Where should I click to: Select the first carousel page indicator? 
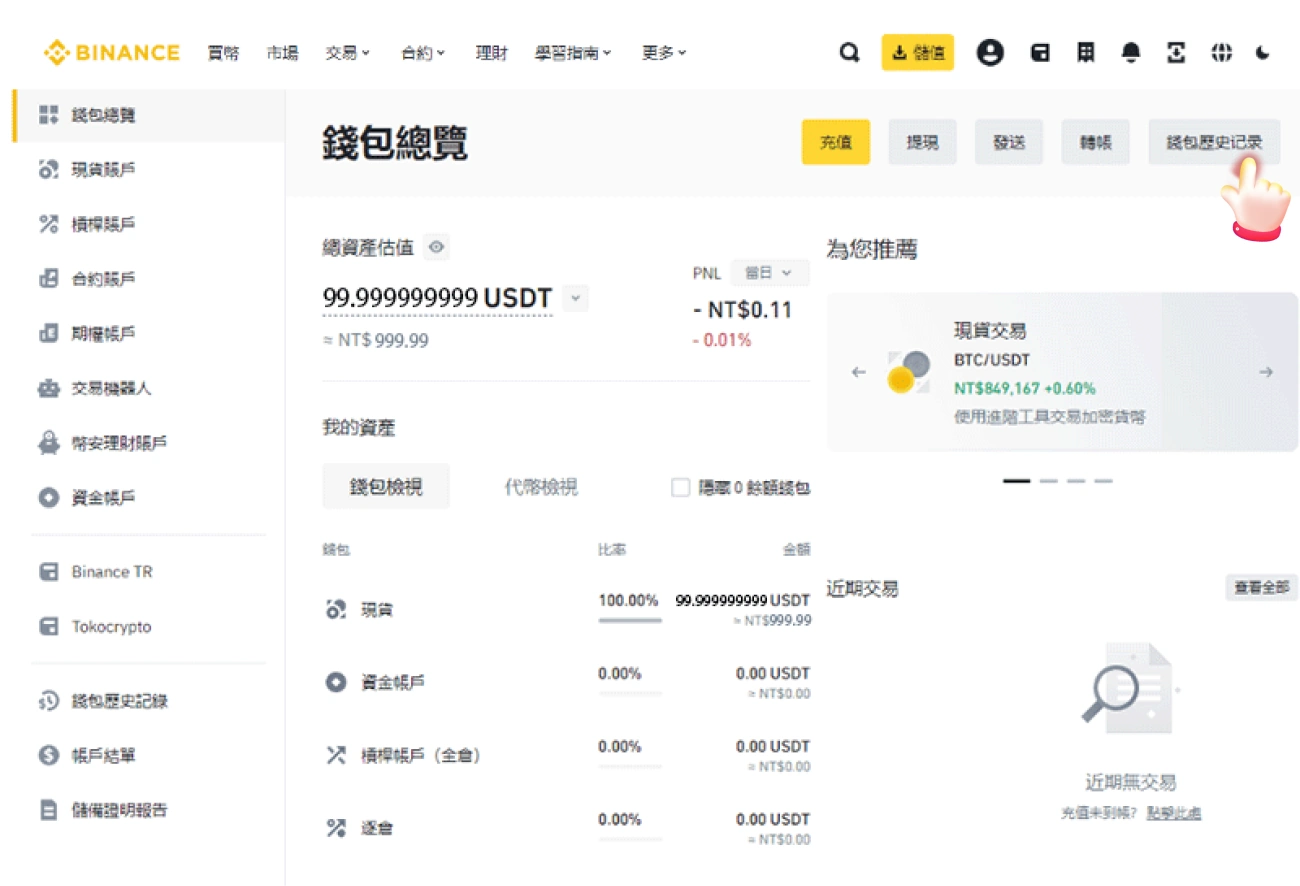[x=1015, y=481]
